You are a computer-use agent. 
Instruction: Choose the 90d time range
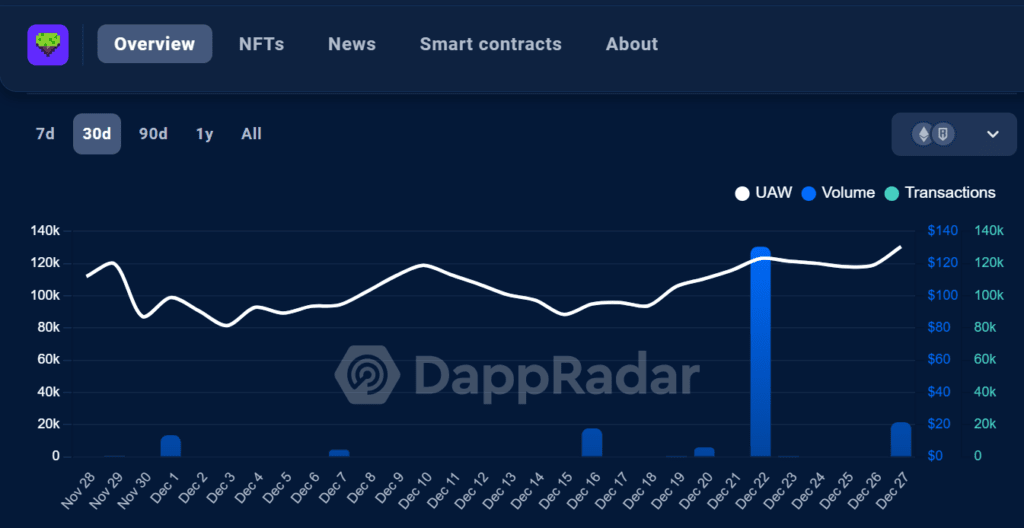point(153,134)
